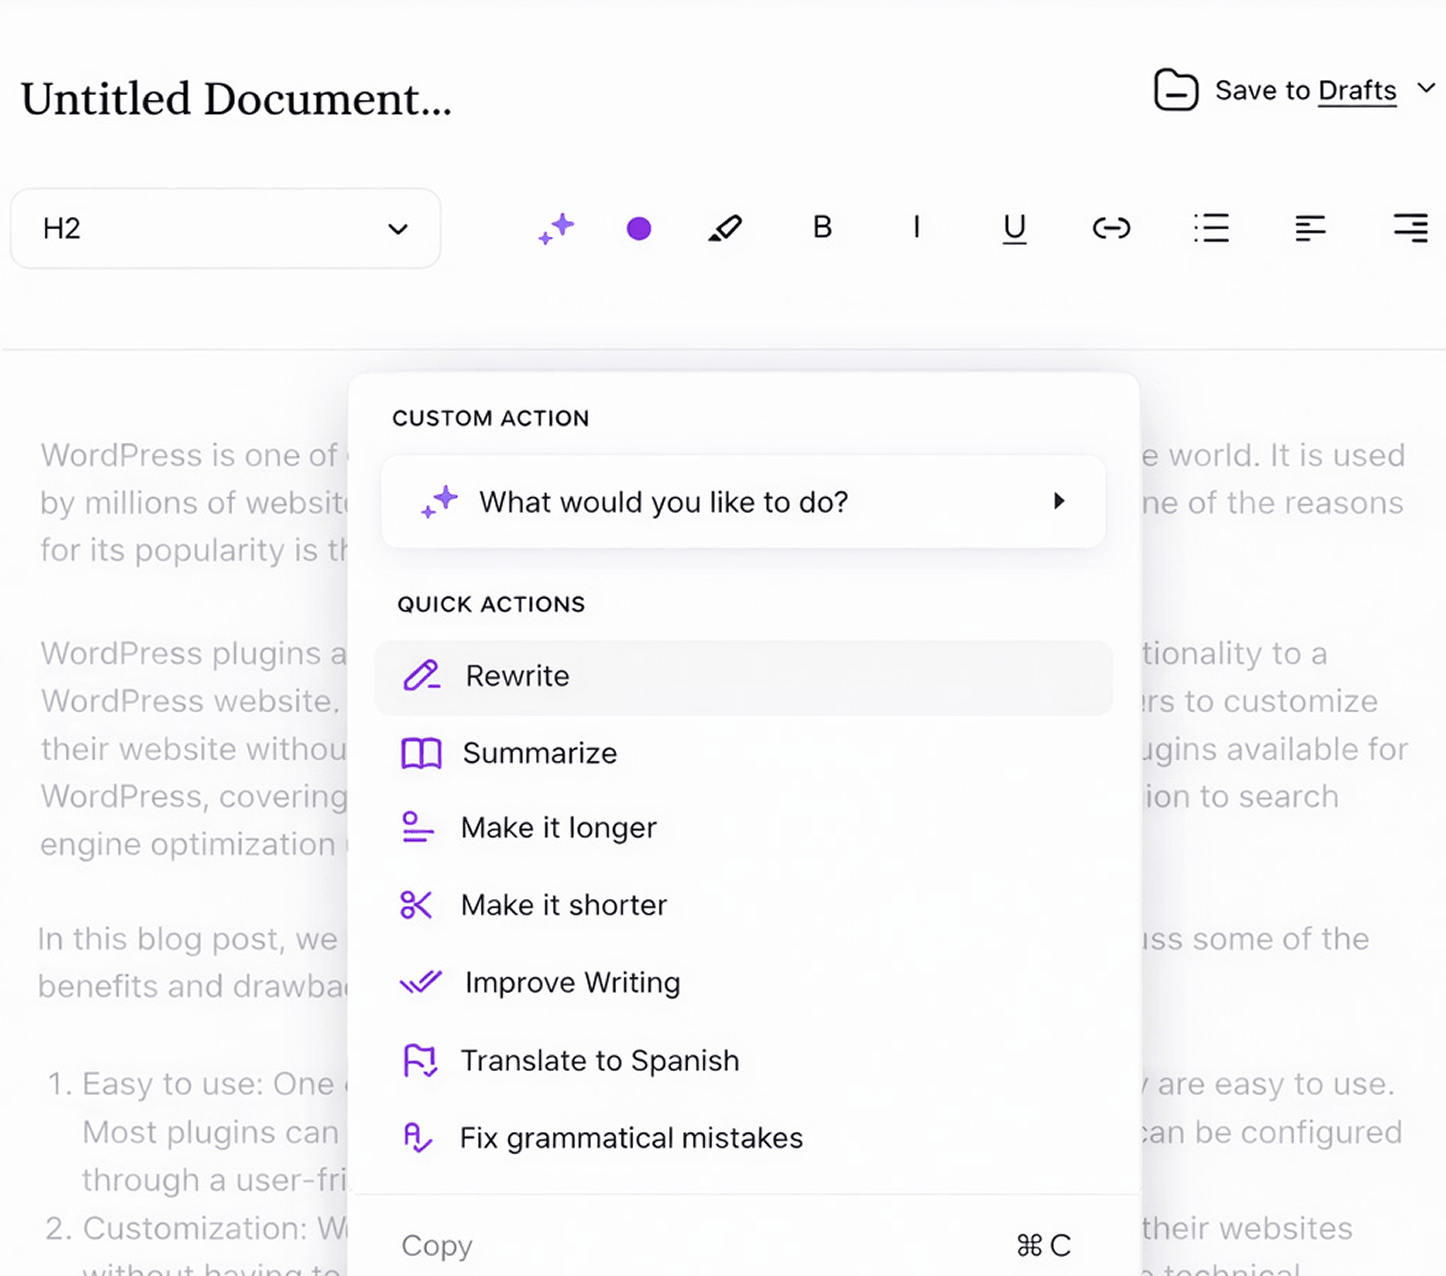
Task: Click the "CUSTOM ACTION" heading
Action: click(x=491, y=418)
